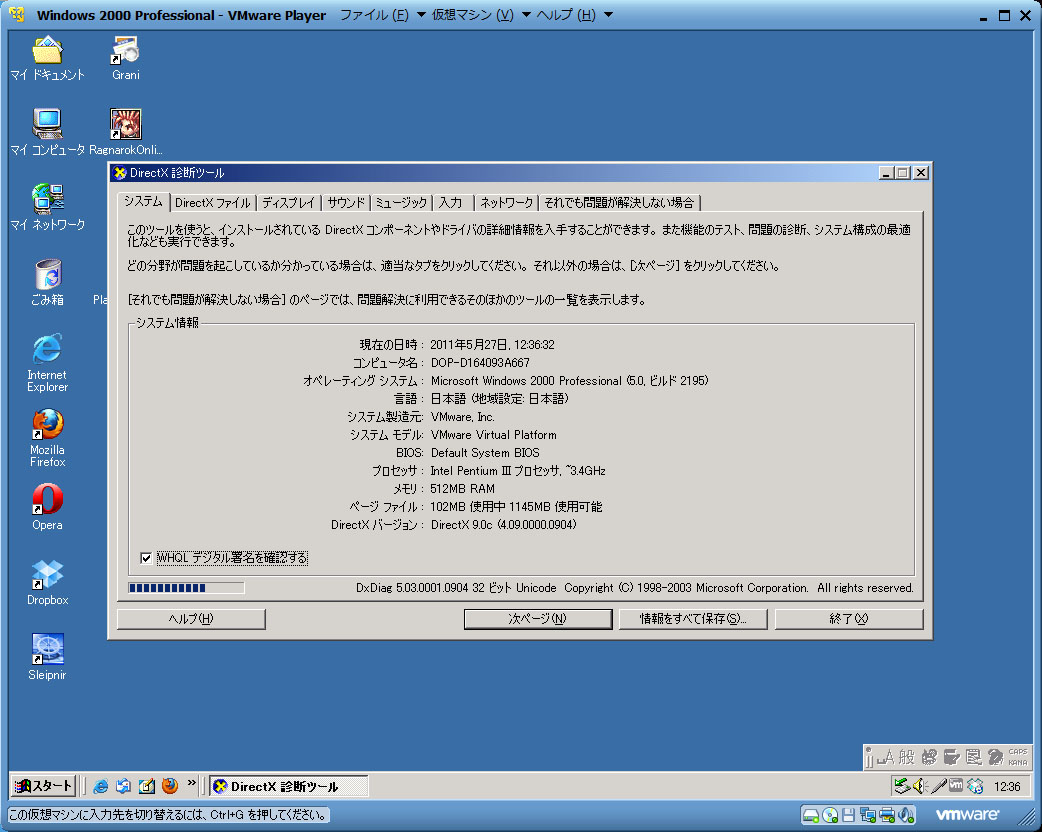Launch Firefox from the quick launch bar

pyautogui.click(x=170, y=786)
